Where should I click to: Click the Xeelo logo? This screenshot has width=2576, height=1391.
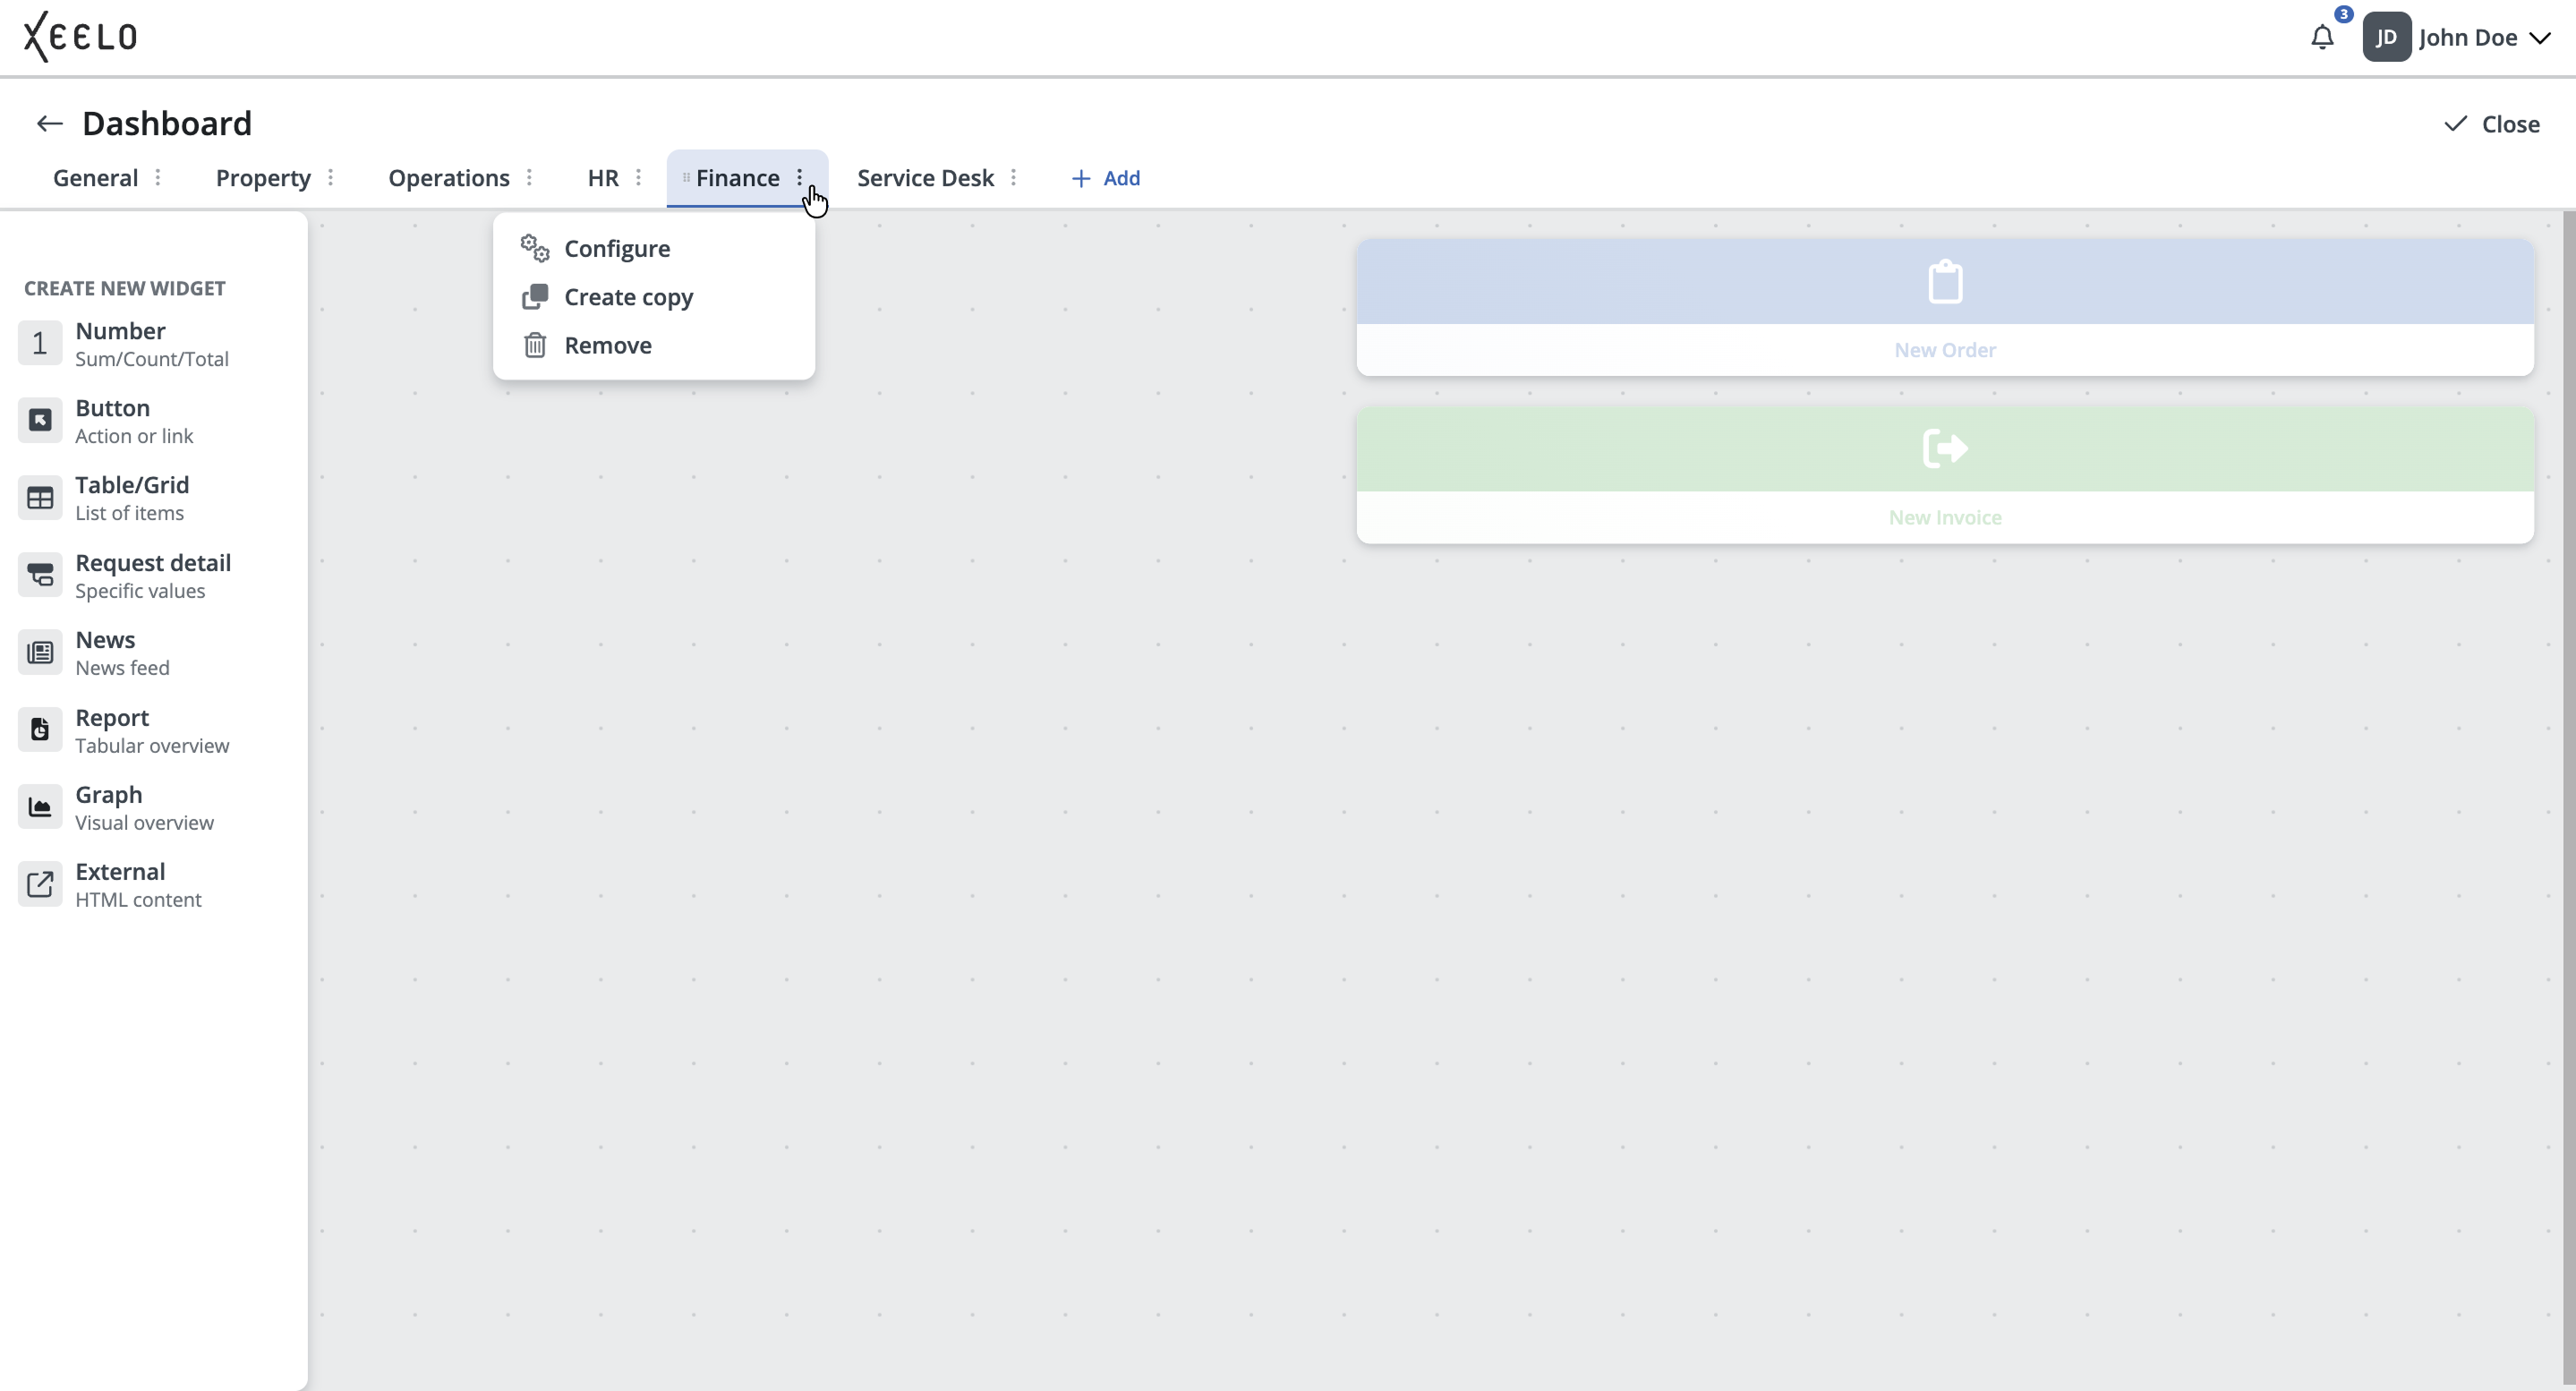pyautogui.click(x=80, y=37)
